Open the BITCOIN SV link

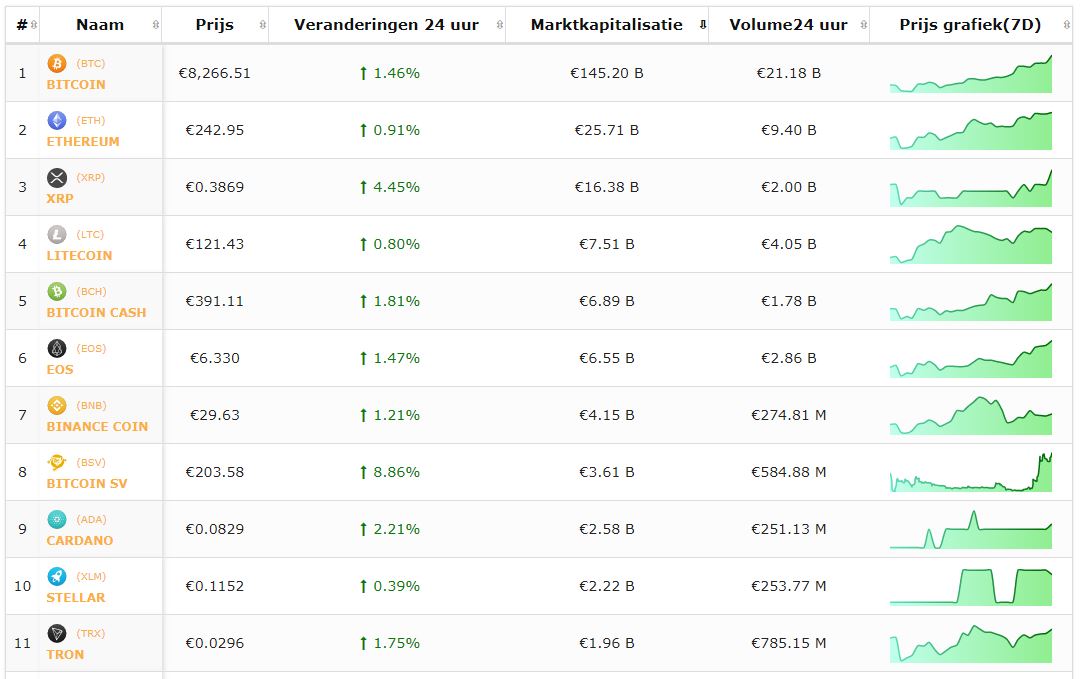coord(87,484)
